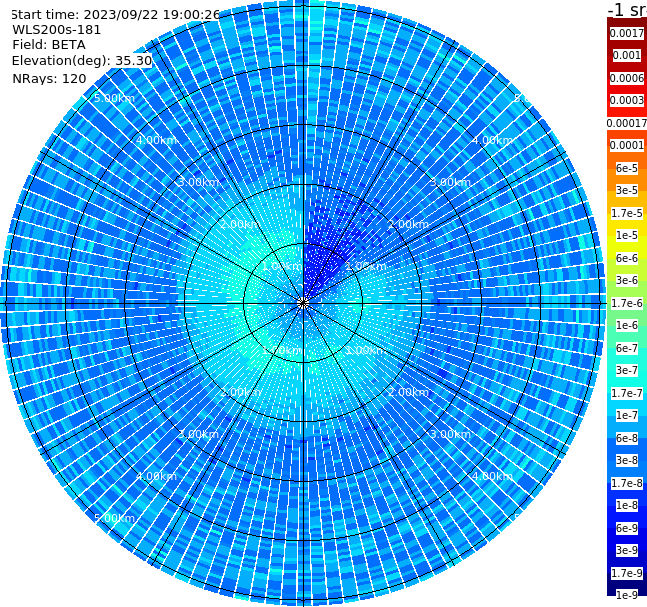Pick the 0.0003 colorbar value
This screenshot has height=607, width=647.
click(627, 100)
